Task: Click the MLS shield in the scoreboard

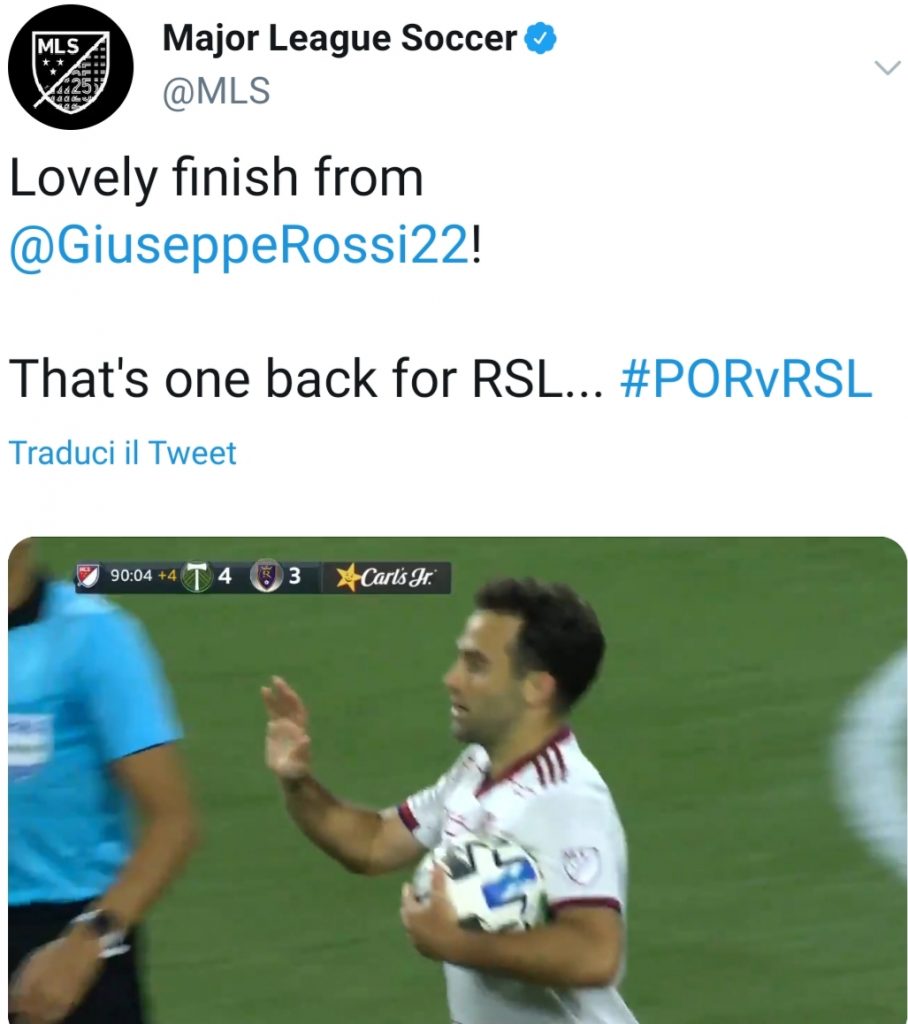Action: 88,575
